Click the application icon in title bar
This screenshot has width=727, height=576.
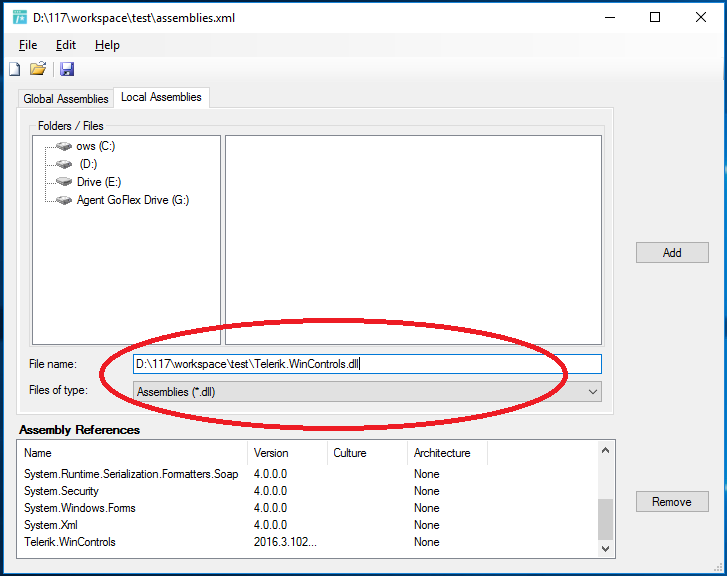click(20, 18)
